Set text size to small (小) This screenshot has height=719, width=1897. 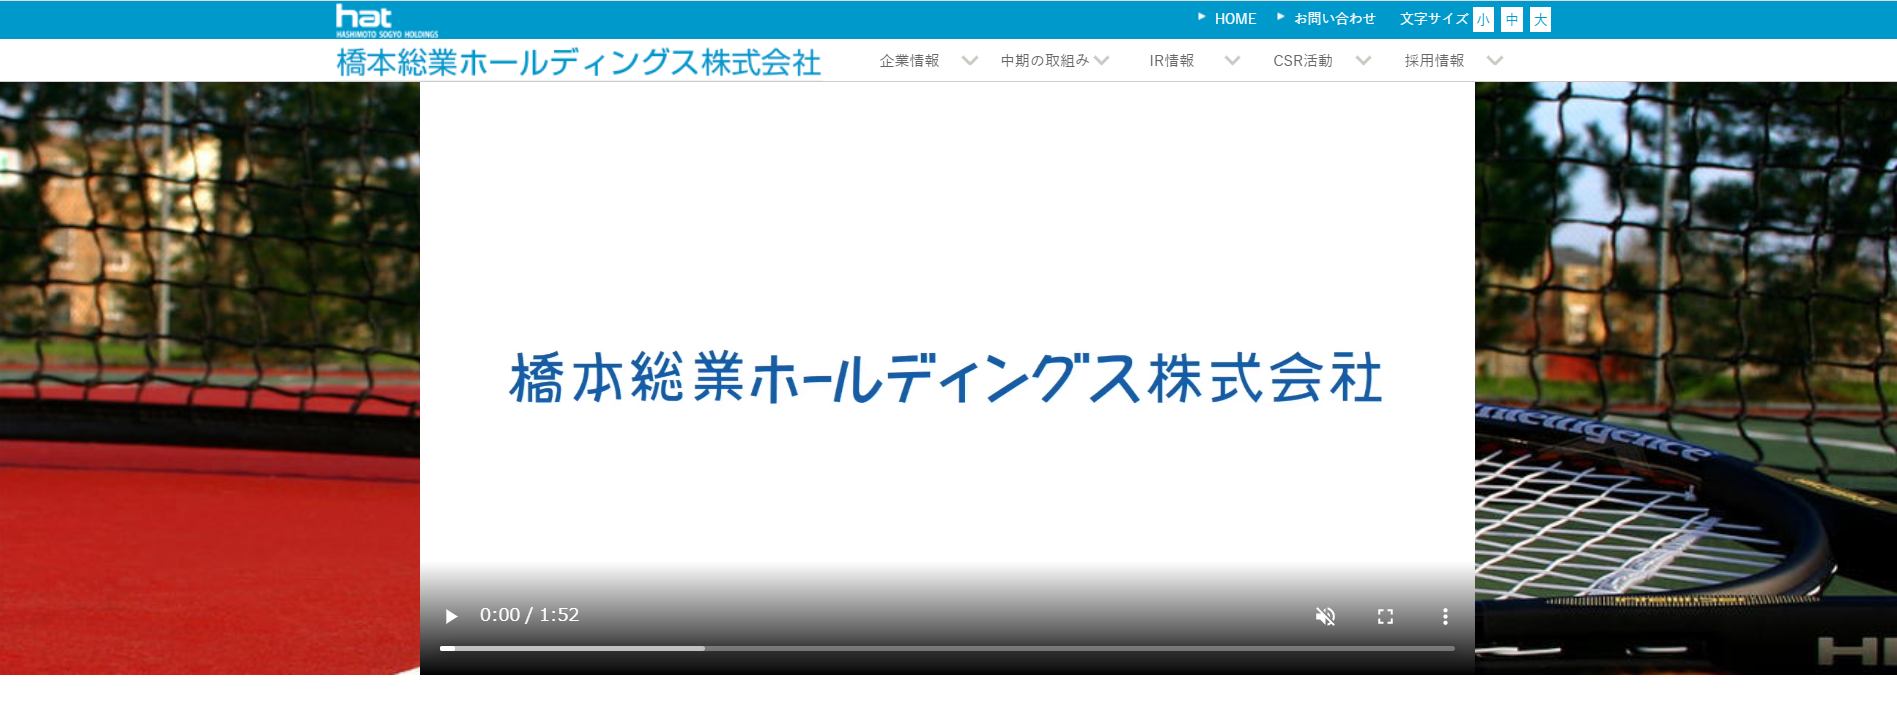click(1483, 20)
